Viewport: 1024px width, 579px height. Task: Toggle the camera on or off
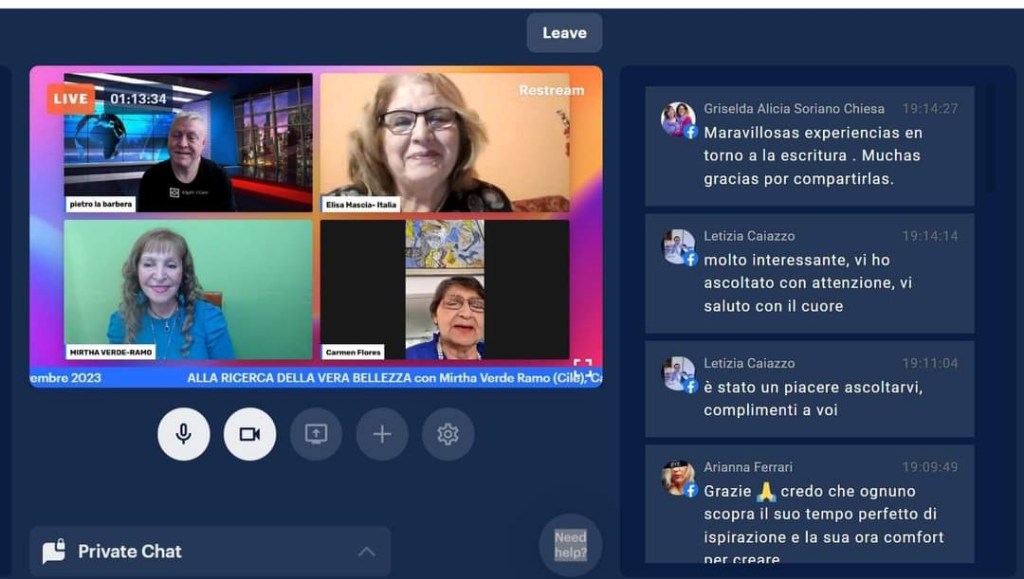coord(250,434)
